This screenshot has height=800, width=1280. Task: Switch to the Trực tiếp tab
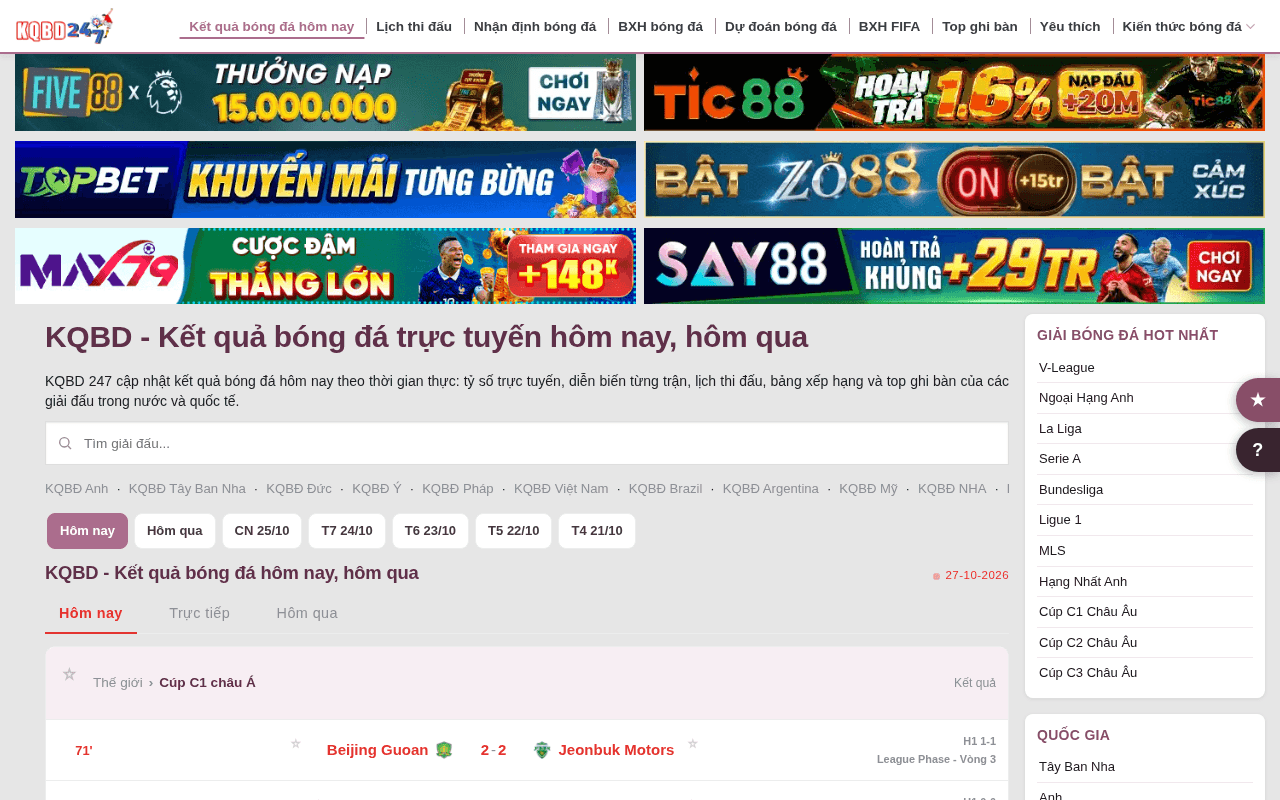coord(199,613)
